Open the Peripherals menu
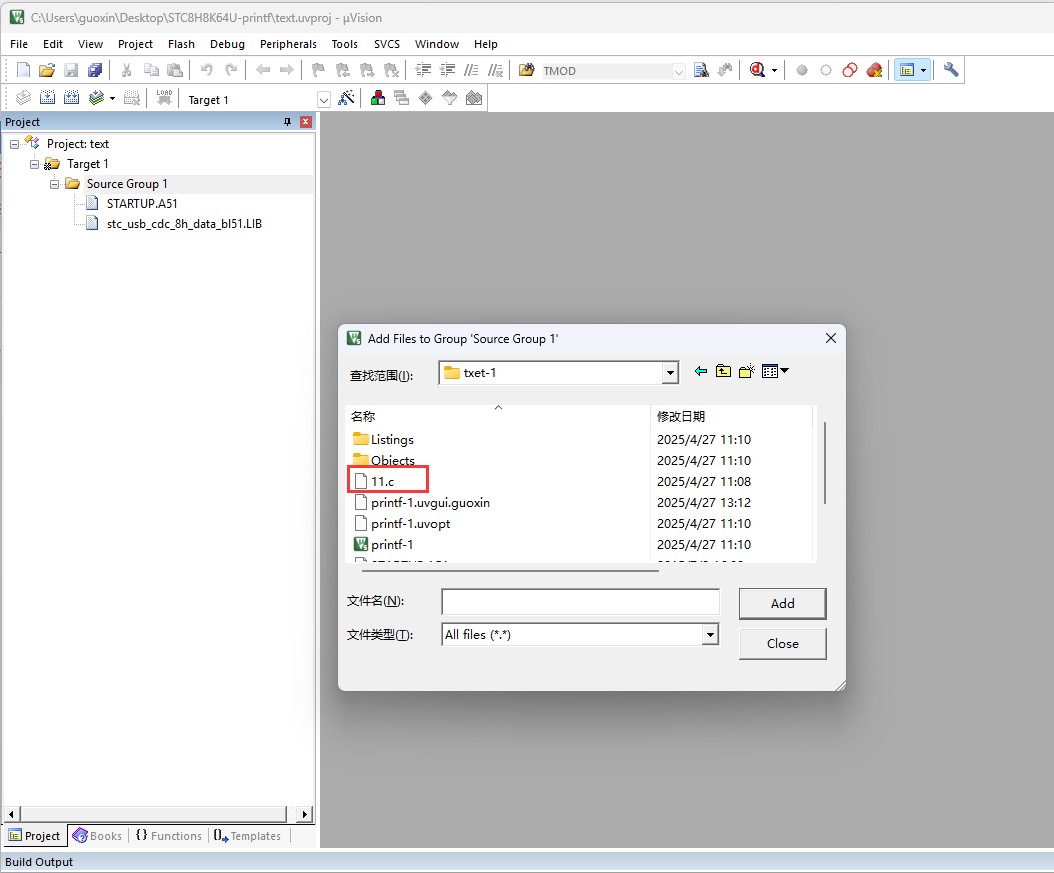Screen dimensions: 1054x873 [288, 44]
